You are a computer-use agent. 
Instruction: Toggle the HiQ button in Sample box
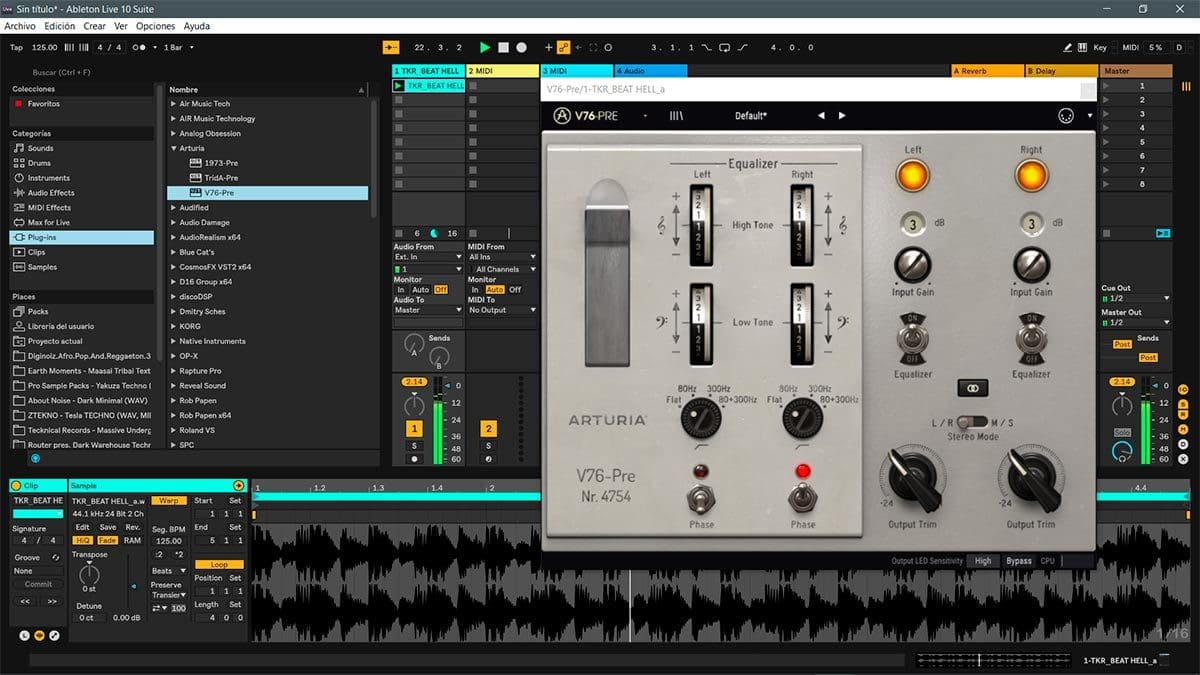83,540
